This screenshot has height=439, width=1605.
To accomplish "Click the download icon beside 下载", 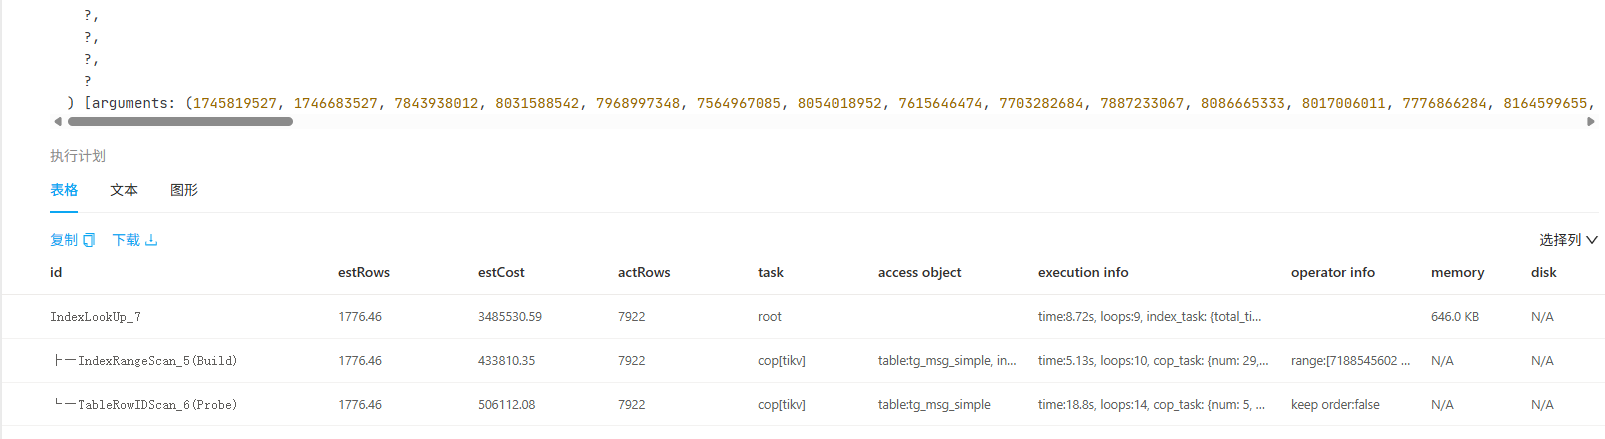I will (151, 240).
